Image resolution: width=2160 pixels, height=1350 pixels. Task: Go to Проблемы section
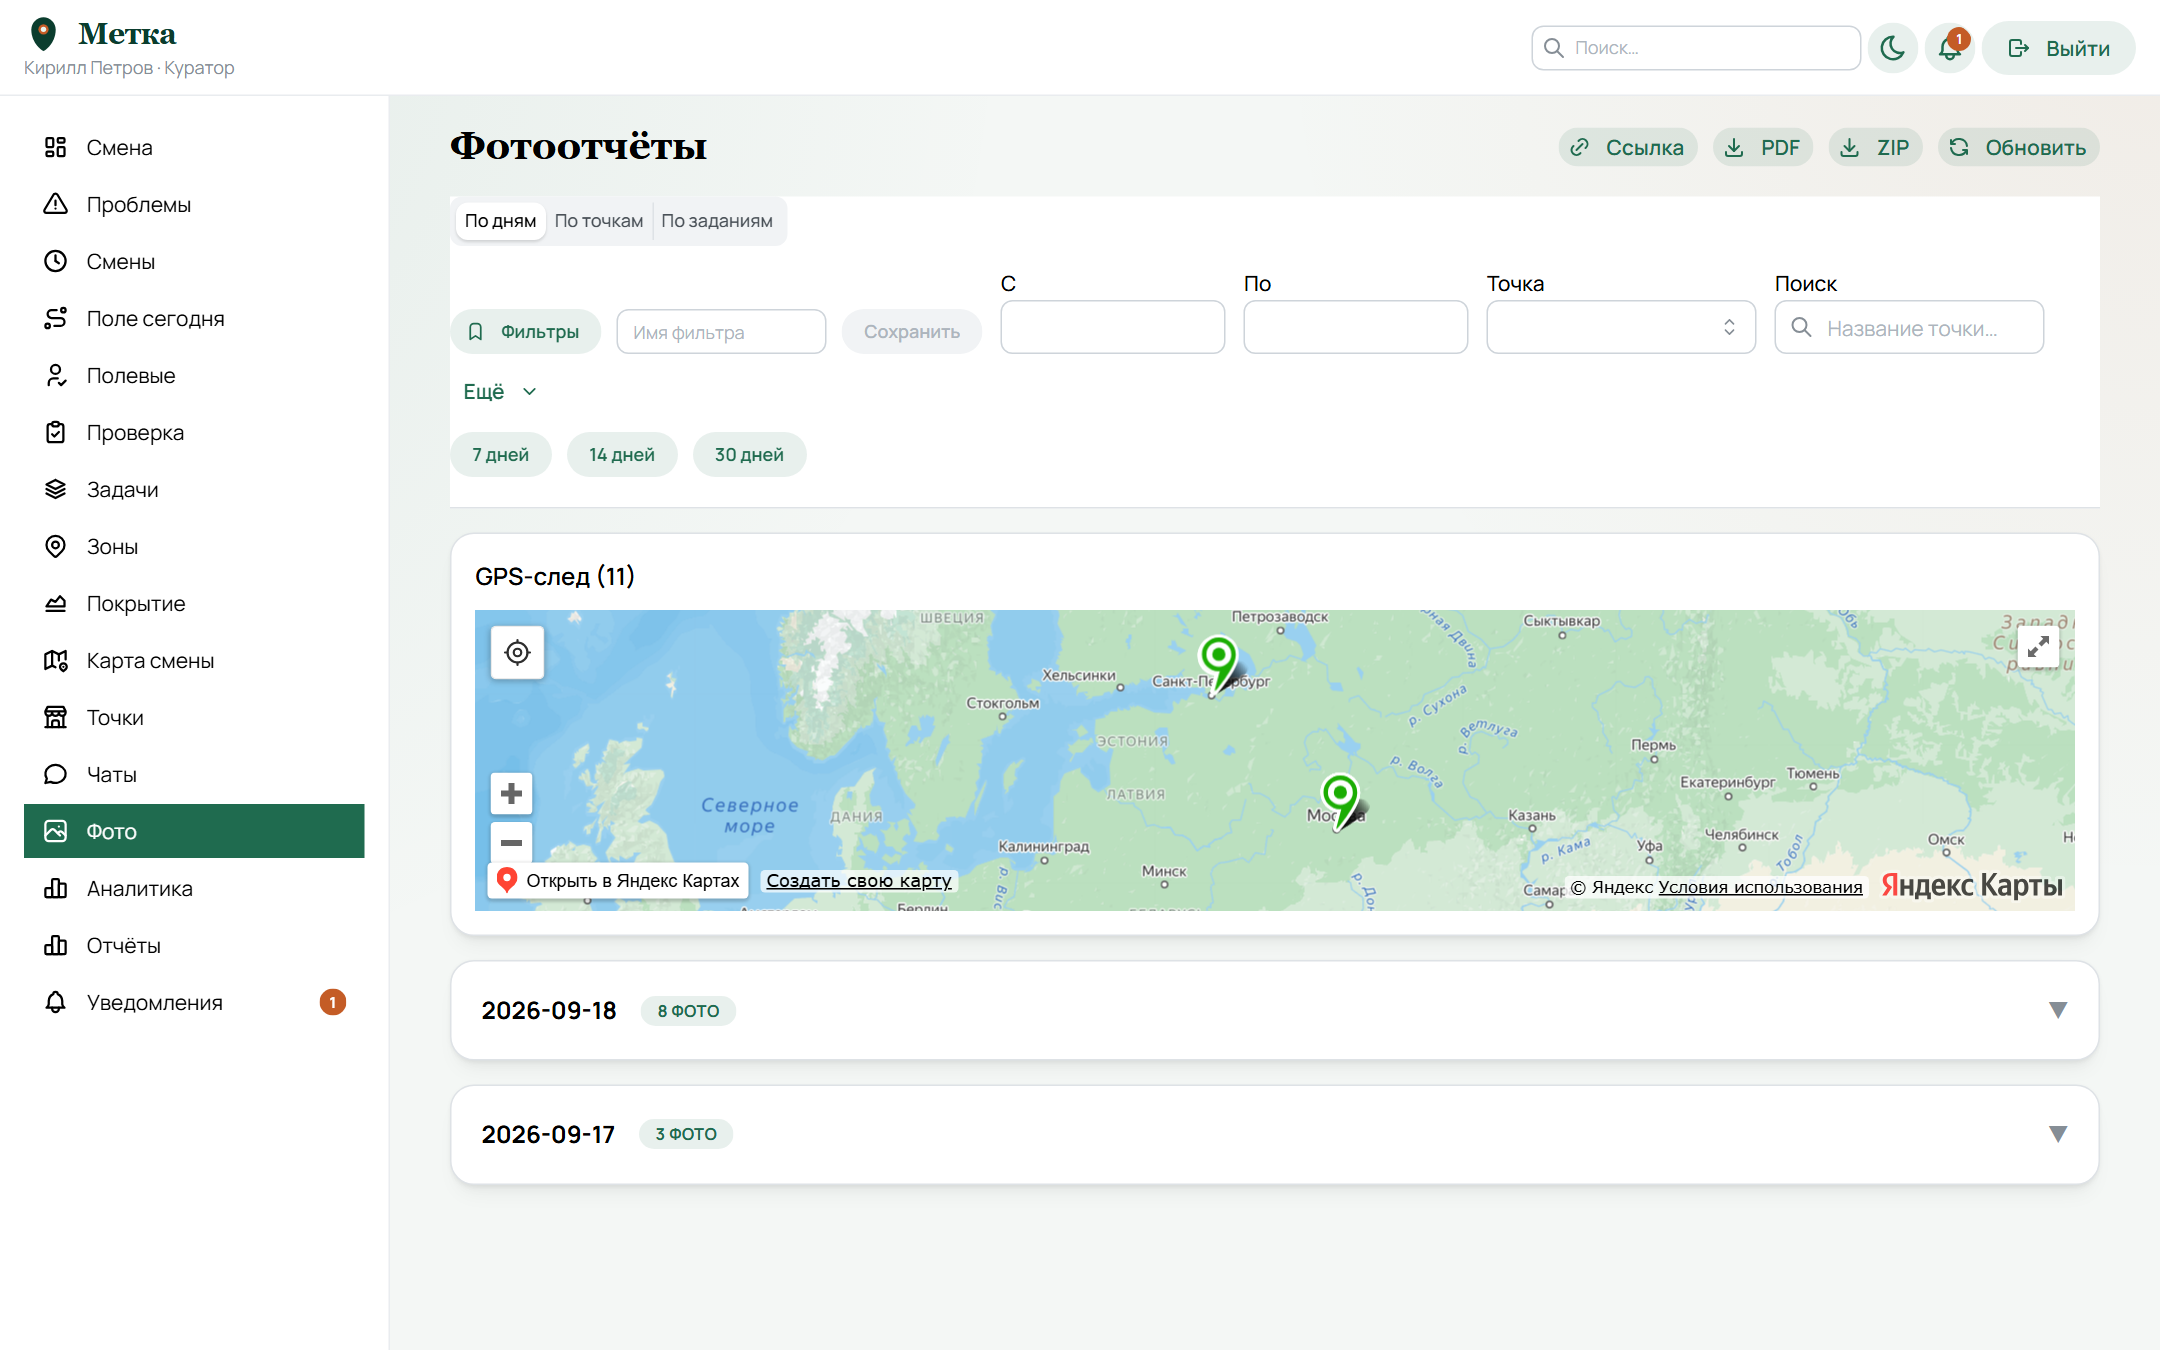click(194, 204)
